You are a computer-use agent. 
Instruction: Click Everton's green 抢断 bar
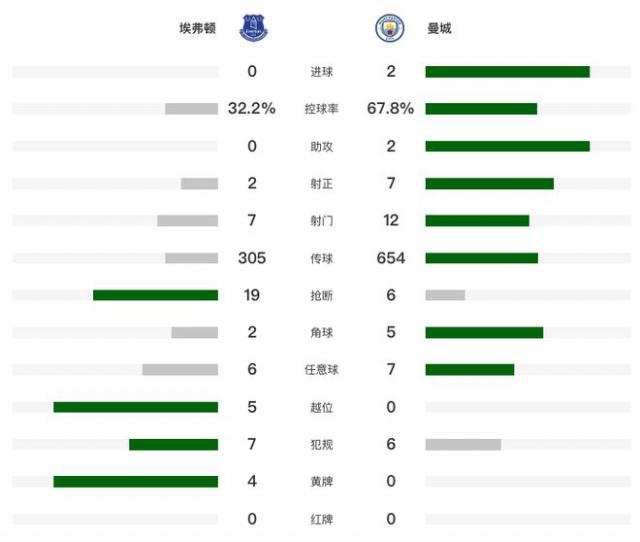tap(155, 295)
